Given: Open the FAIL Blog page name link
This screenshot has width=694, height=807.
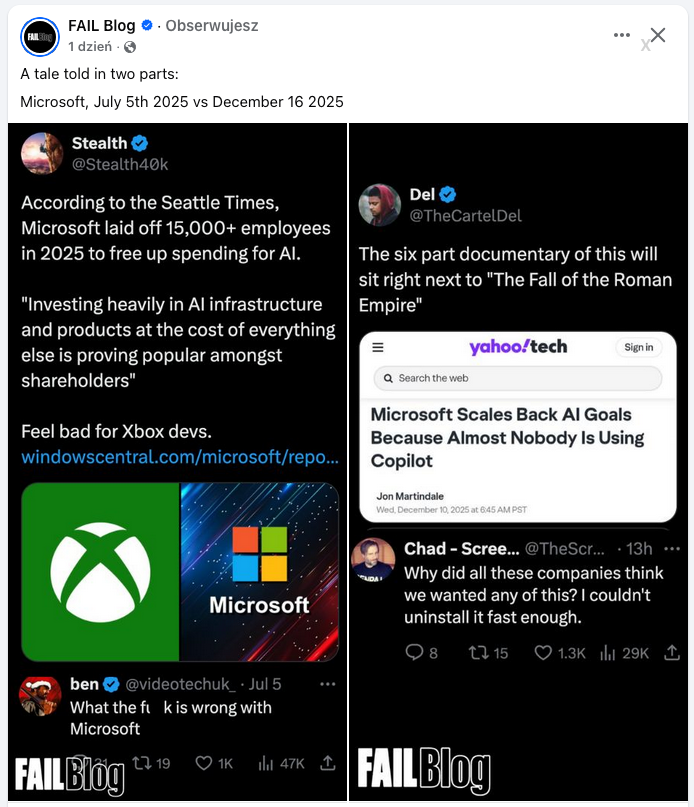Looking at the screenshot, I should (102, 26).
